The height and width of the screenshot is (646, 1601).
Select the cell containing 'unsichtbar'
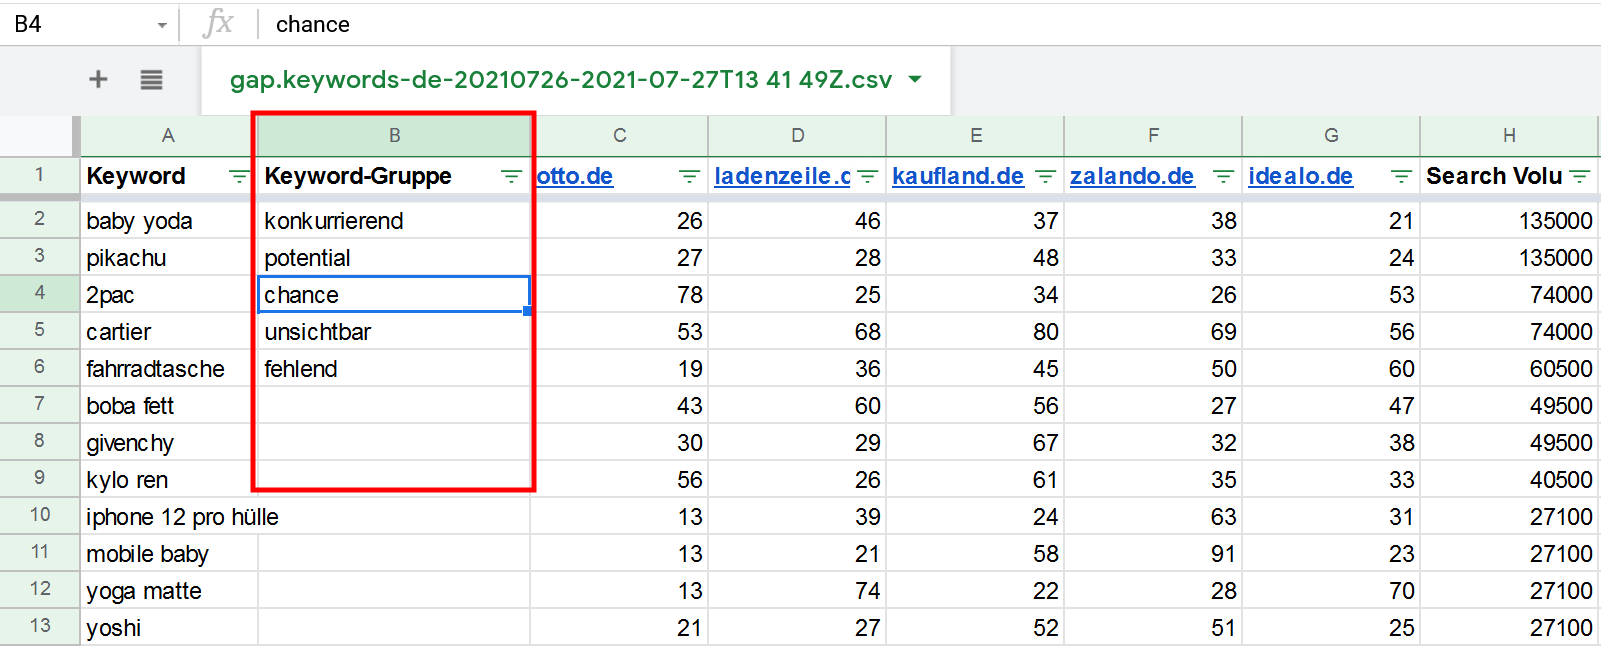click(393, 332)
